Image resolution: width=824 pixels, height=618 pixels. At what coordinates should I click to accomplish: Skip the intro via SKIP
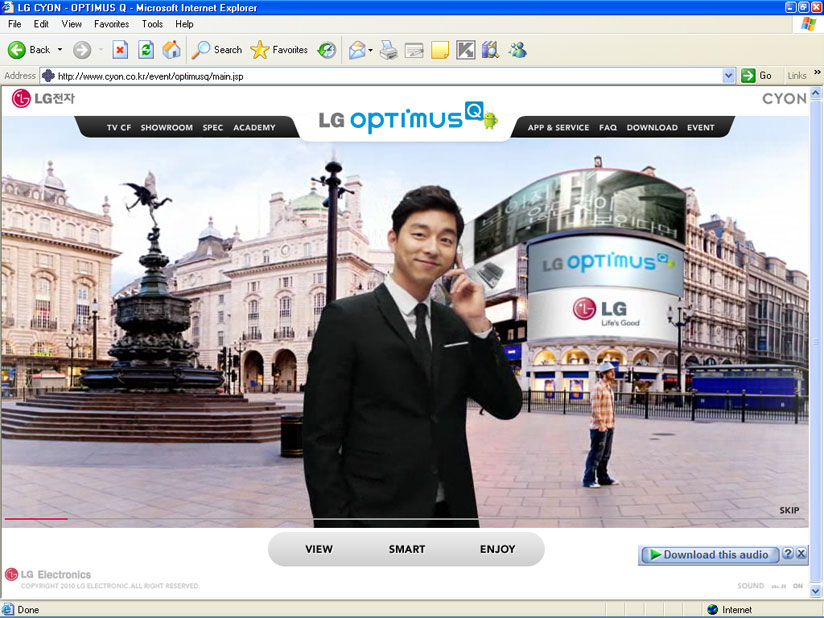point(789,510)
